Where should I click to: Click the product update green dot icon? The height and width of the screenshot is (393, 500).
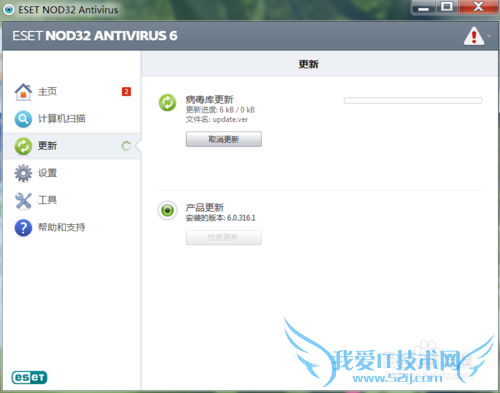pyautogui.click(x=167, y=210)
